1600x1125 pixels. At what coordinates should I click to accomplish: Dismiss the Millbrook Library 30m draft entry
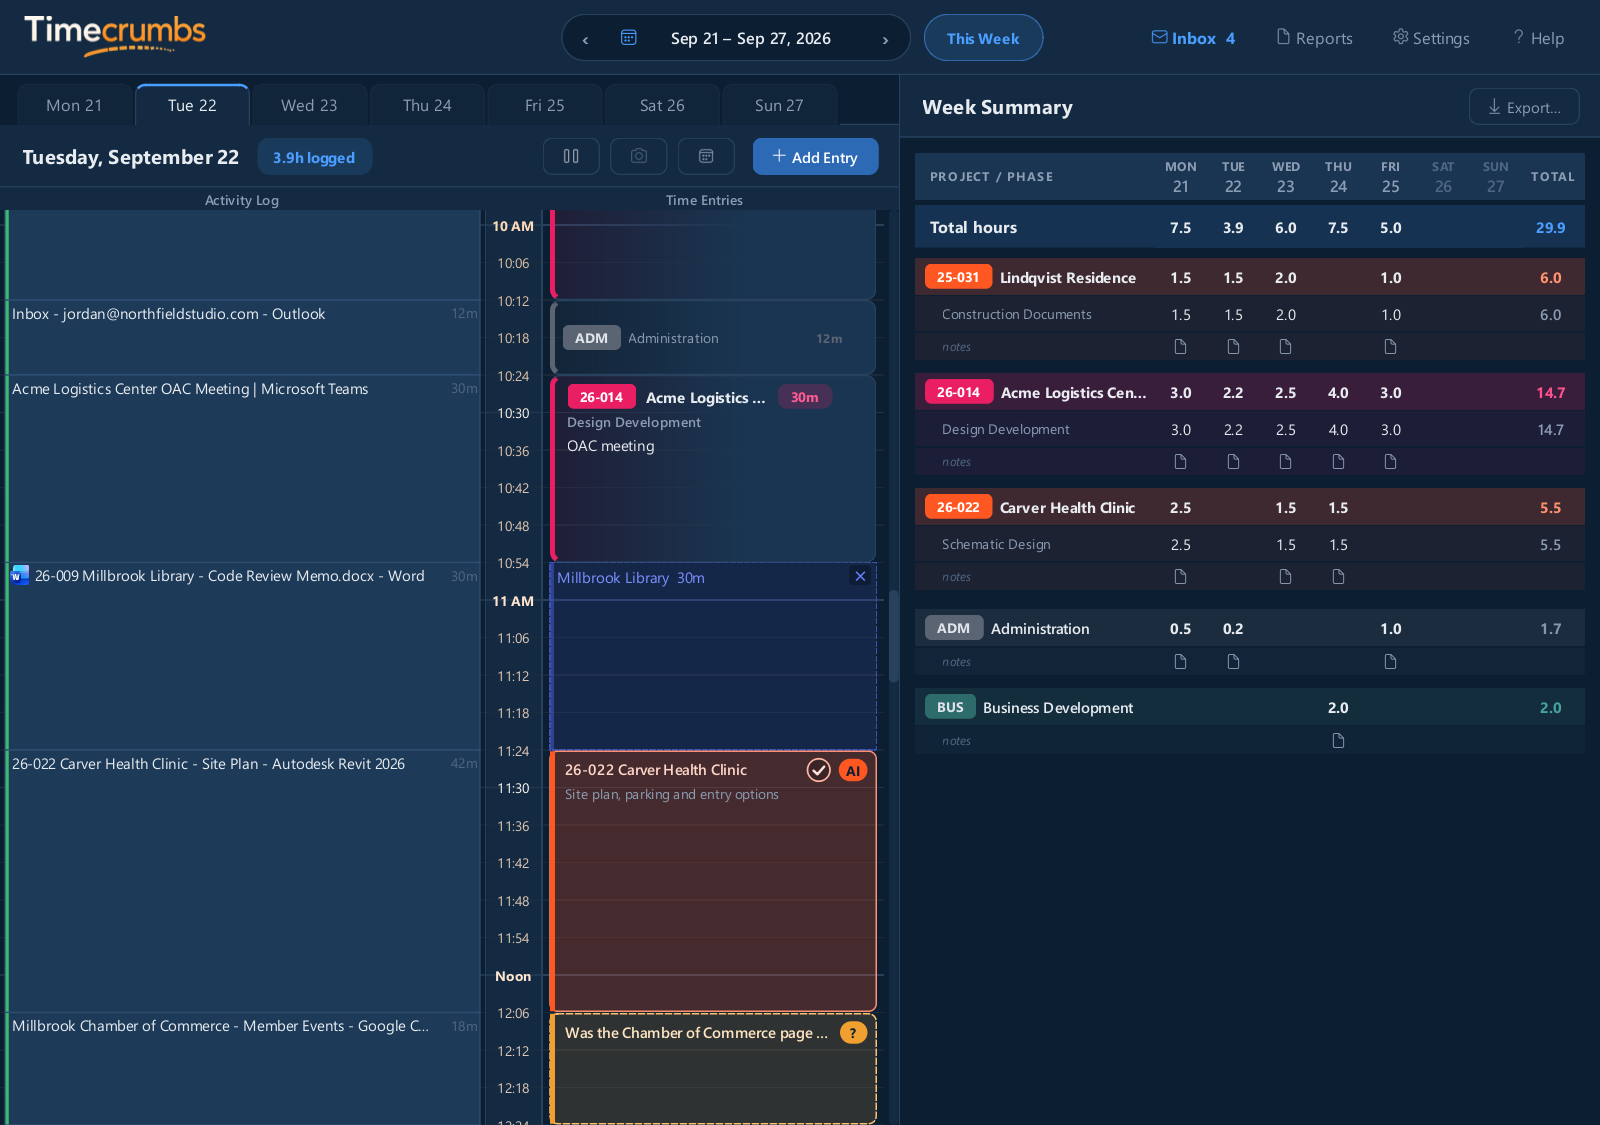[x=860, y=576]
